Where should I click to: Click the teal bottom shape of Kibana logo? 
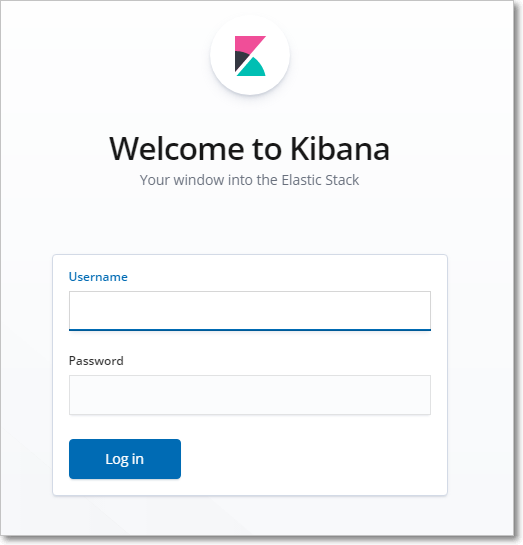click(253, 68)
